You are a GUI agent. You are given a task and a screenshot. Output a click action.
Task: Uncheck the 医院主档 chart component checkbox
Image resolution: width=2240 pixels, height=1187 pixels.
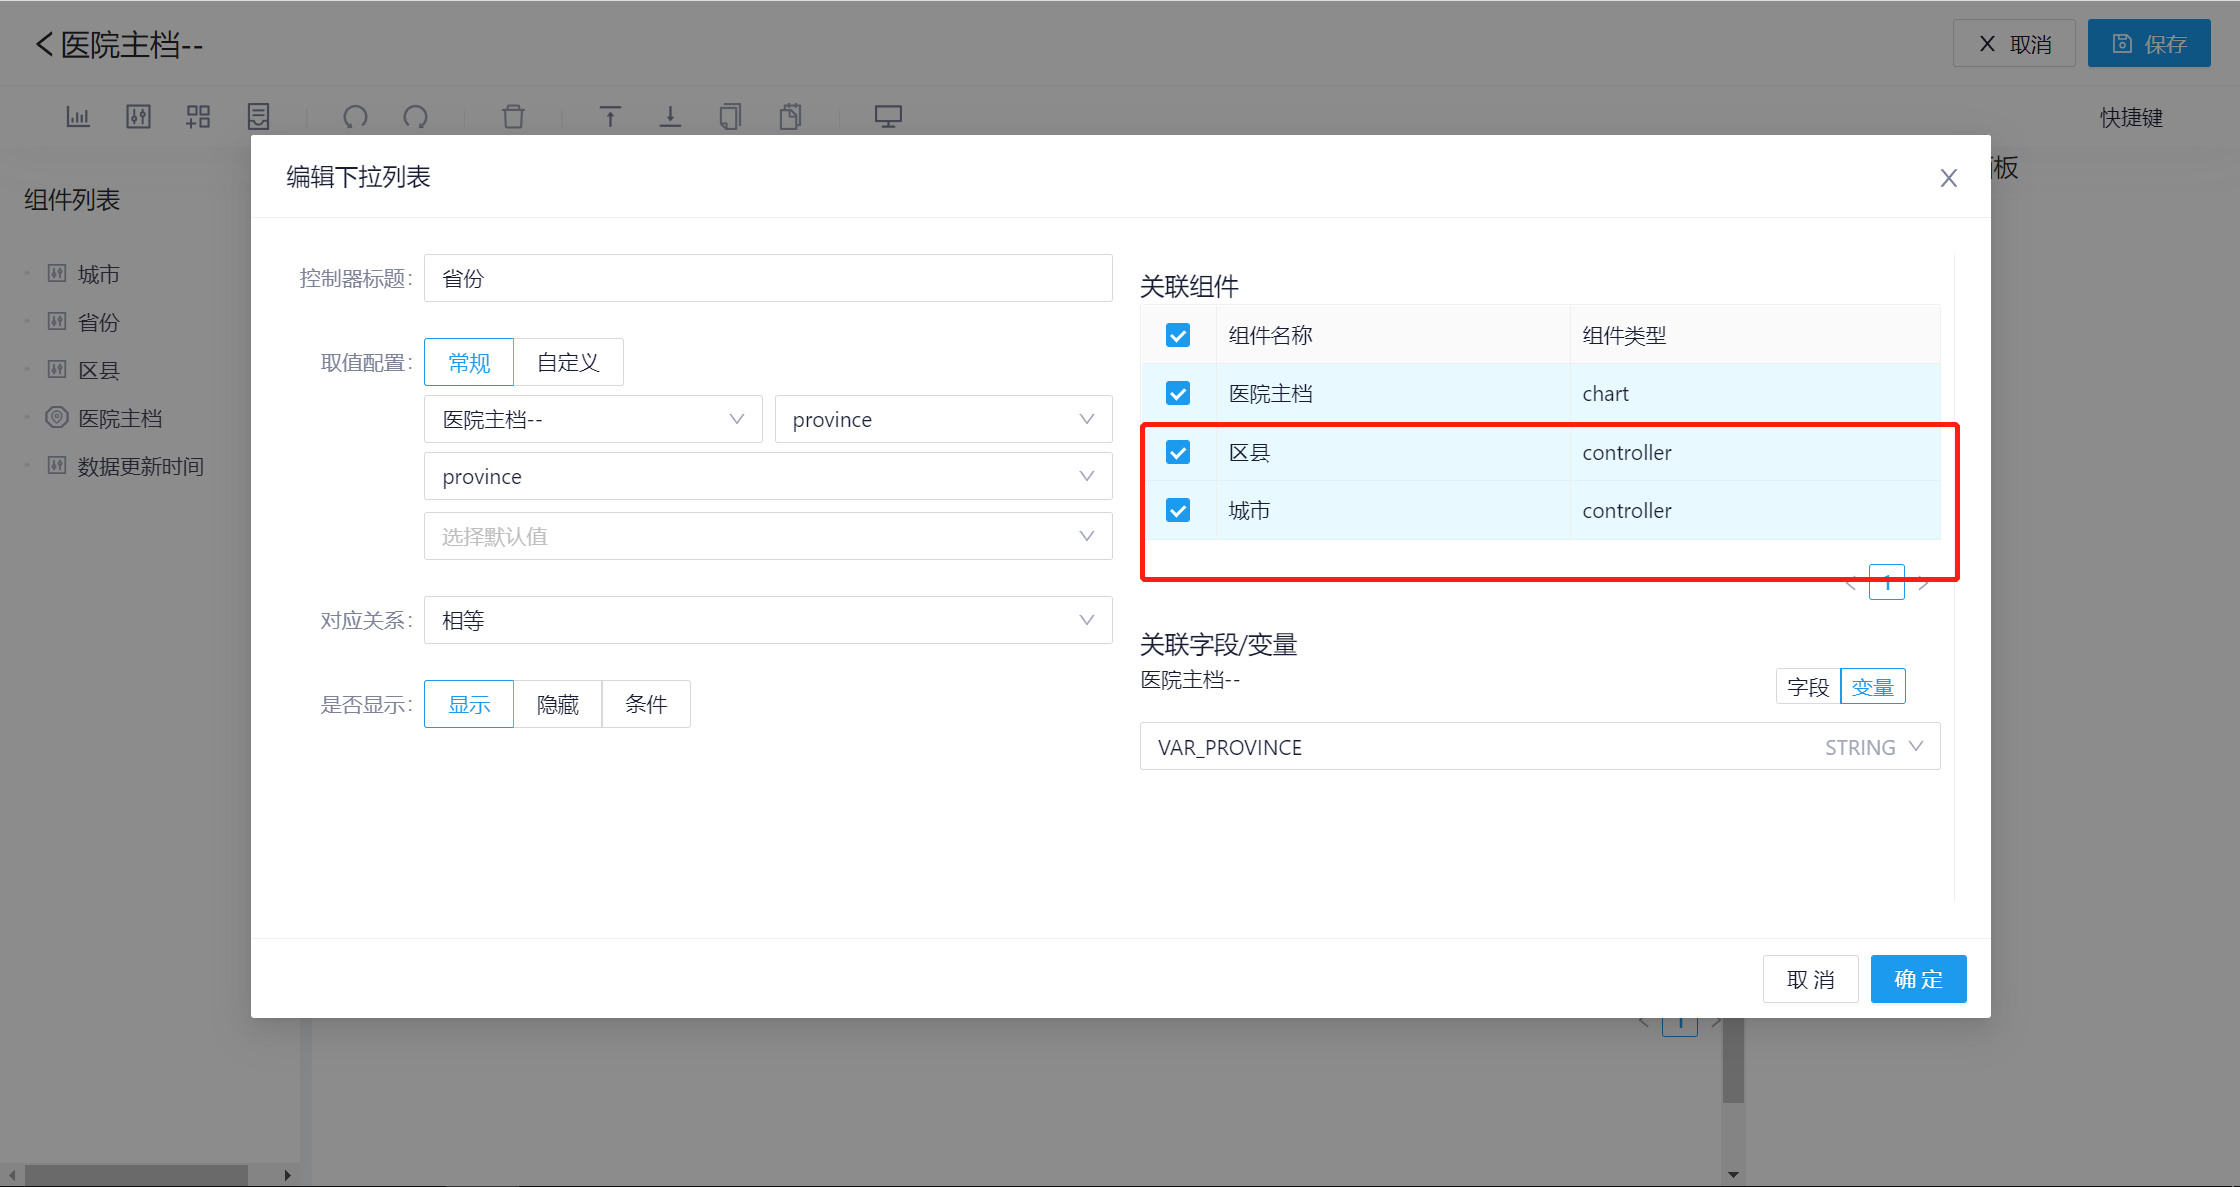tap(1178, 393)
